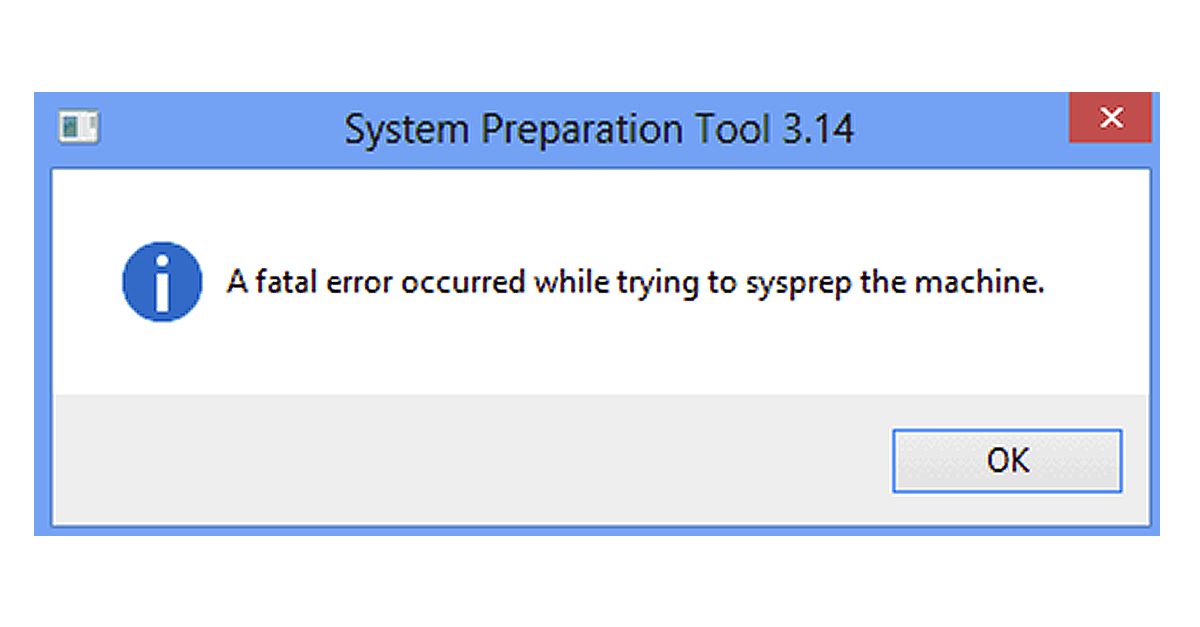
Task: Click the fatal error message text
Action: pos(635,283)
